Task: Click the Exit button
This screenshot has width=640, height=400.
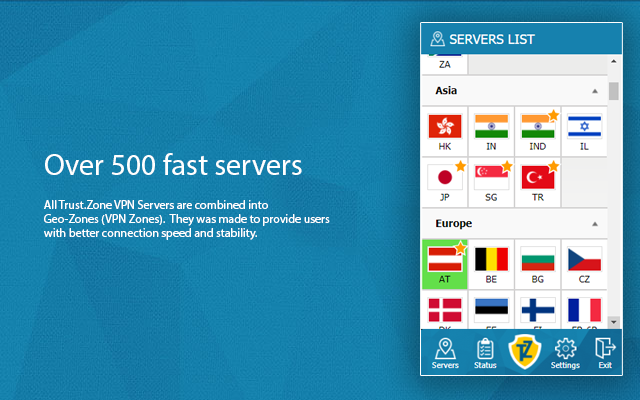Action: [x=605, y=353]
